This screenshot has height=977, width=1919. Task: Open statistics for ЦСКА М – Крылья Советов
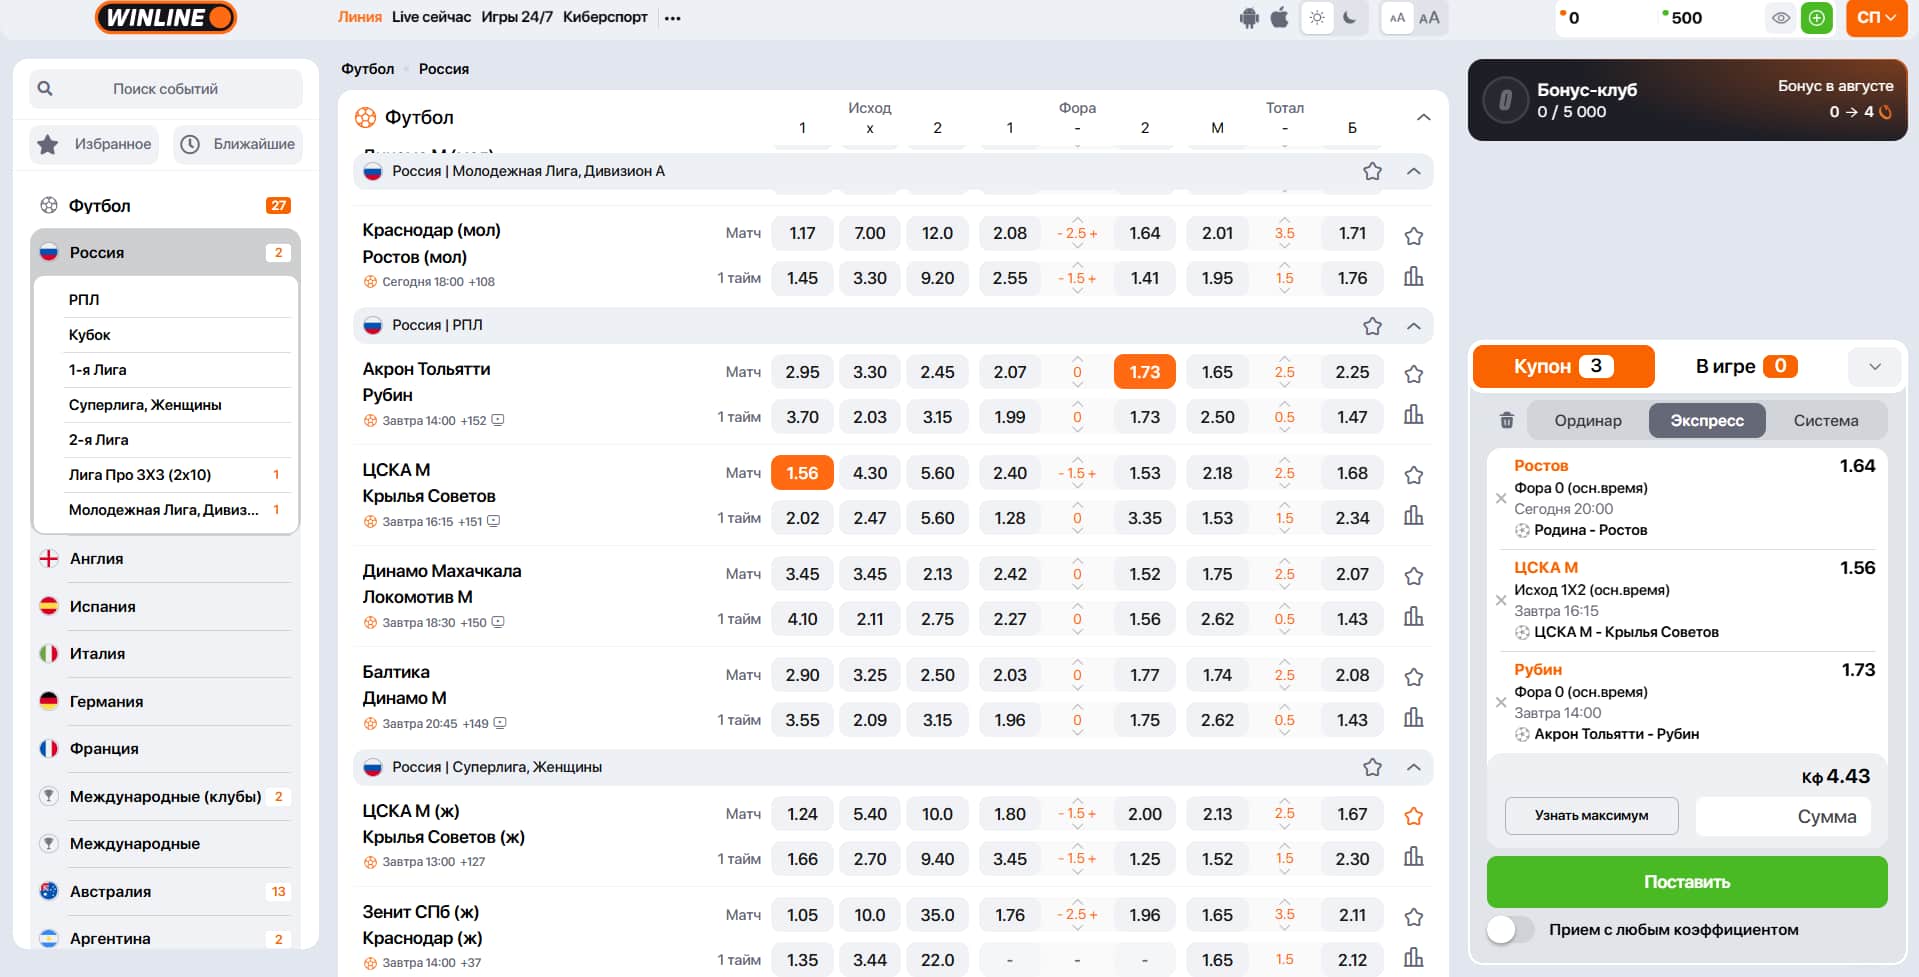[x=1413, y=515]
